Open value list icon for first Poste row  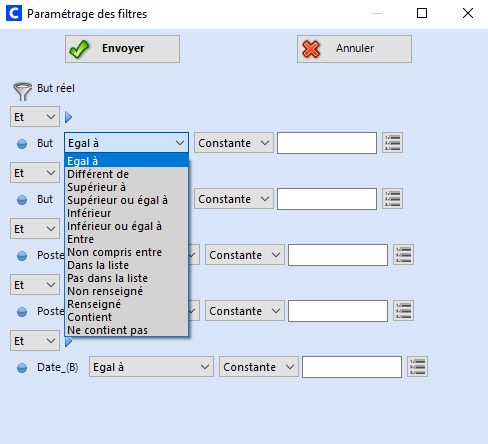coord(403,255)
